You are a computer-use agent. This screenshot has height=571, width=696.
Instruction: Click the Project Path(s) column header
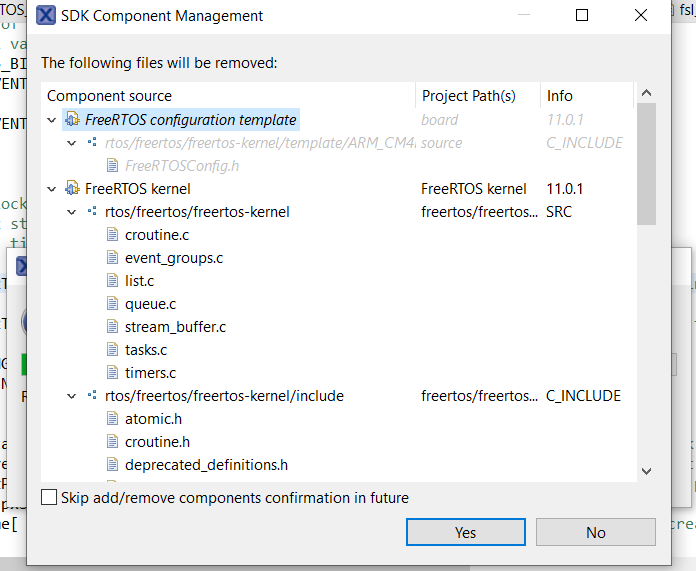468,96
